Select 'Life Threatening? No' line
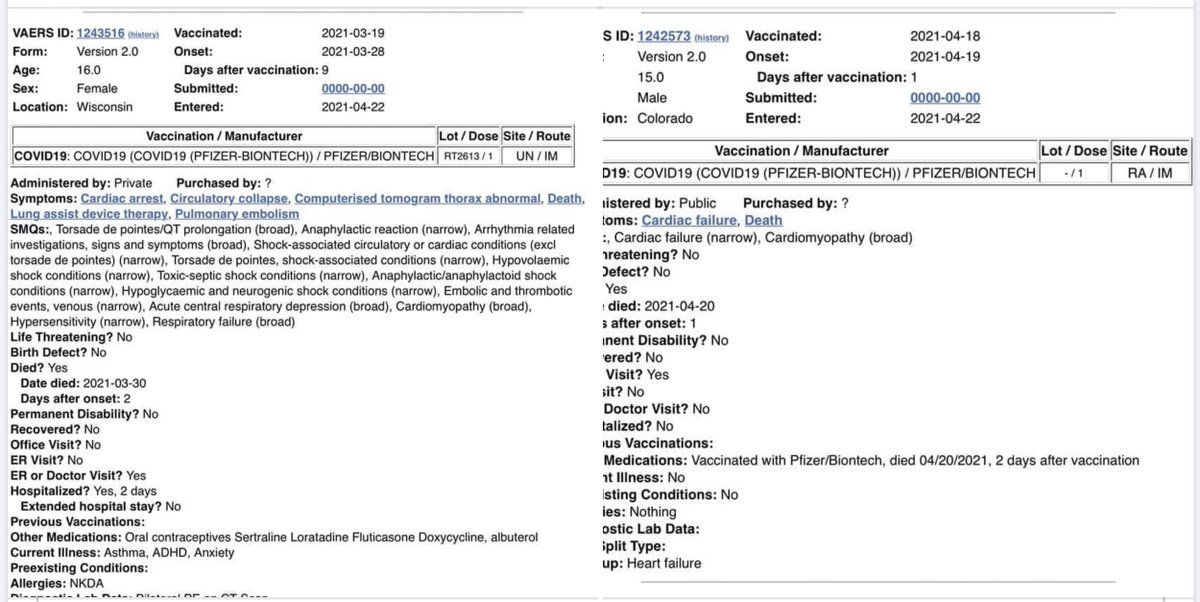 pyautogui.click(x=71, y=337)
